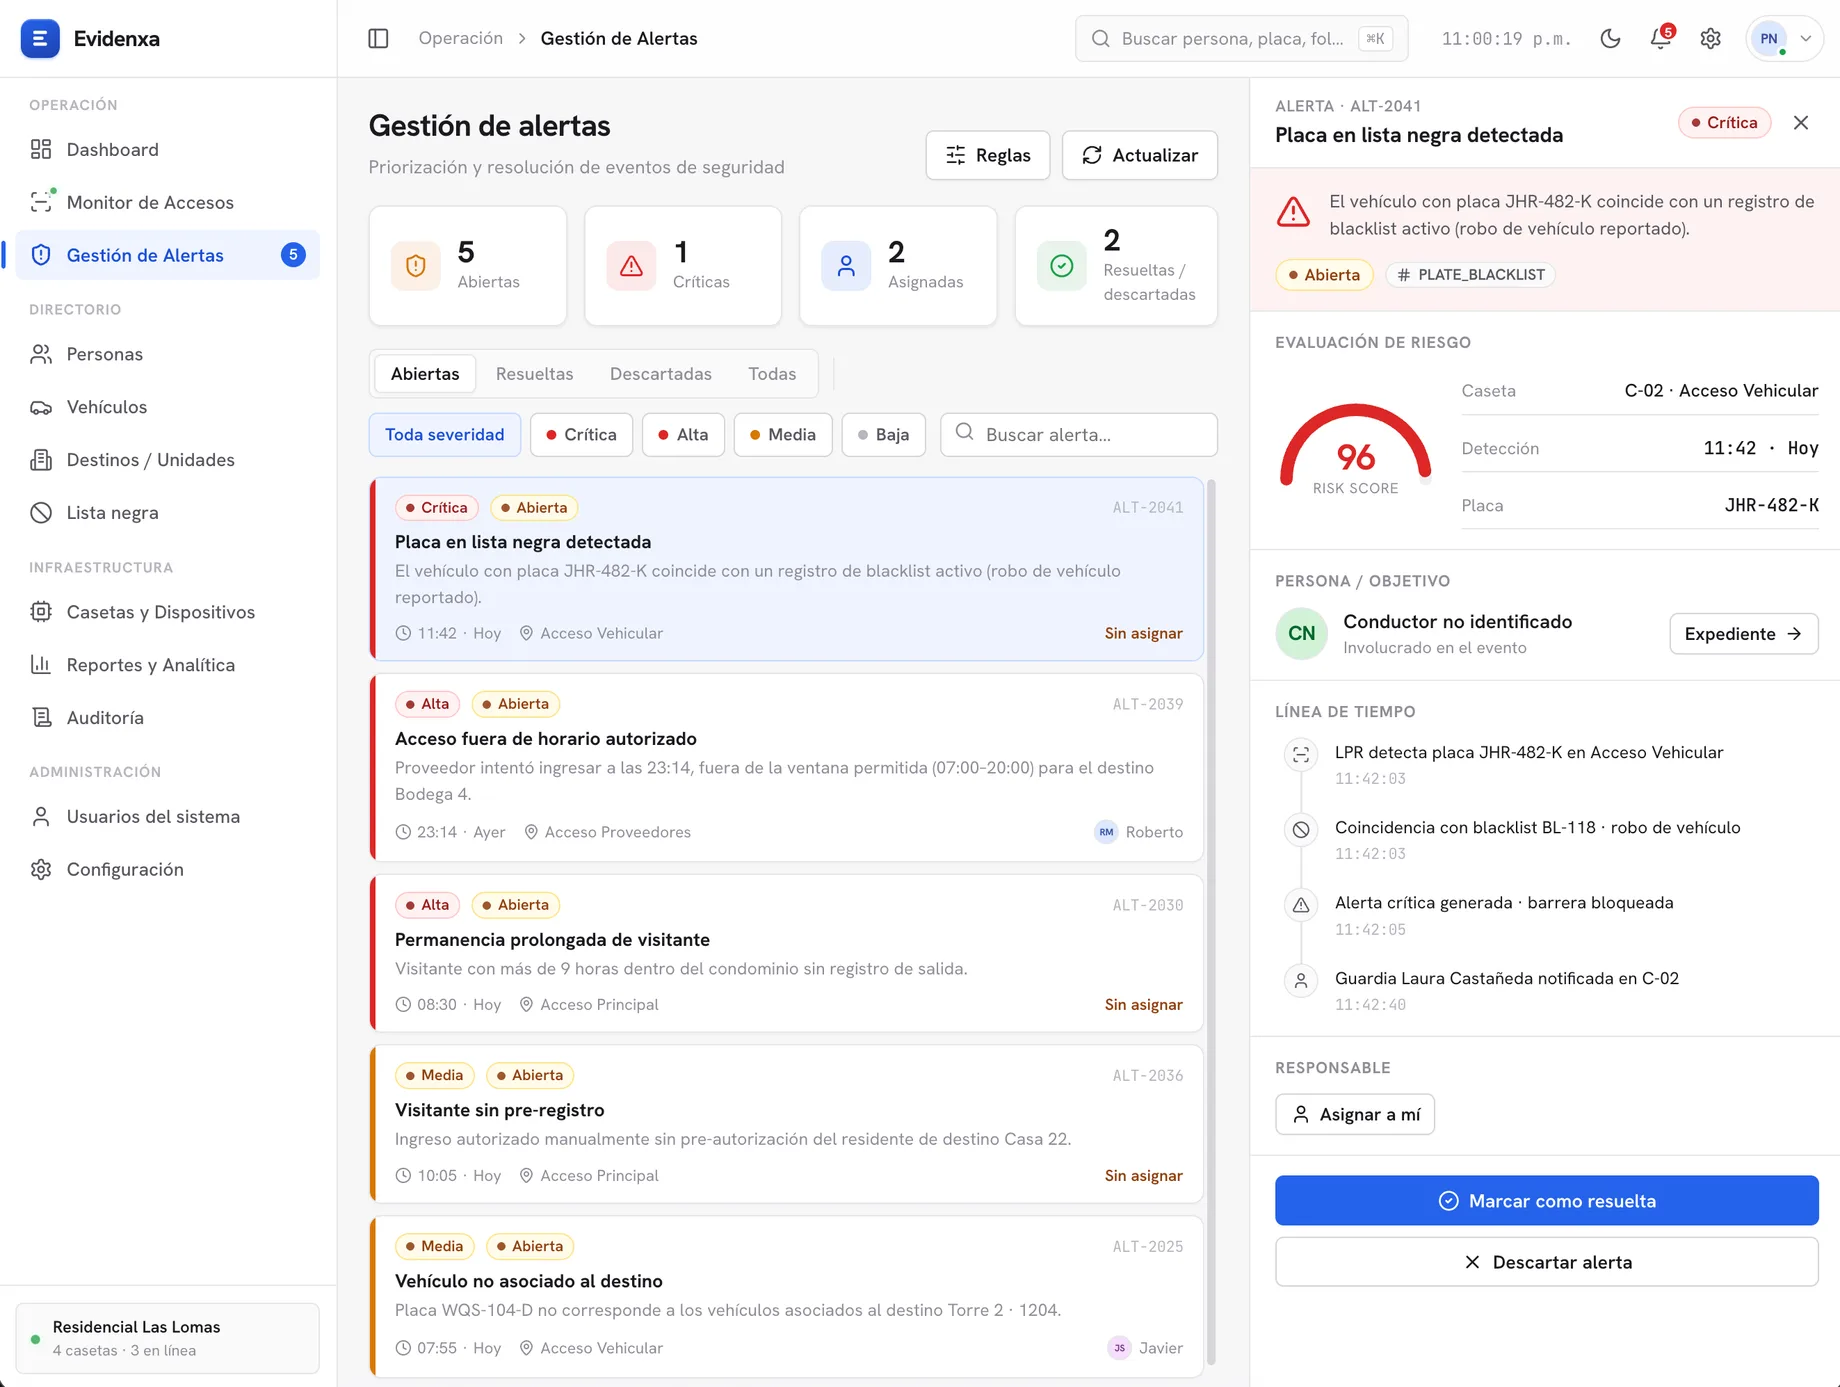Click Sin asignar on ALT-2041
Viewport: 1840px width, 1387px height.
pyautogui.click(x=1143, y=633)
